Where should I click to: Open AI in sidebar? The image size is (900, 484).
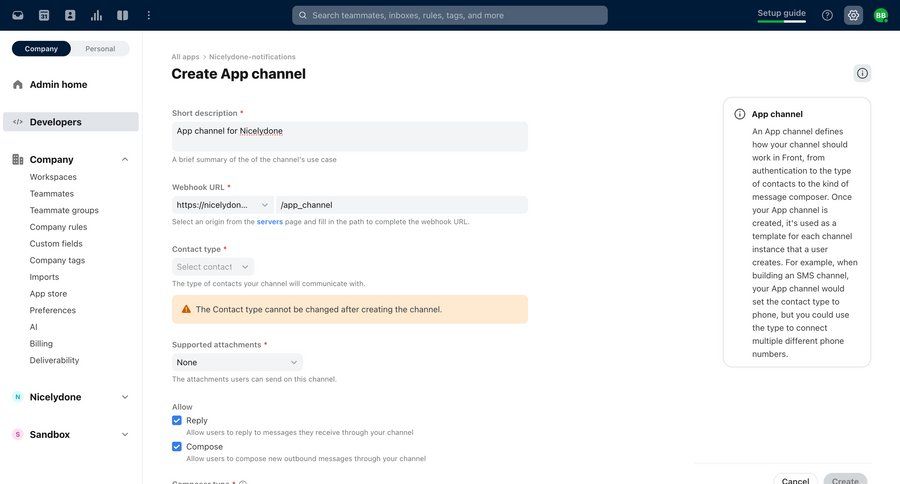click(x=33, y=327)
